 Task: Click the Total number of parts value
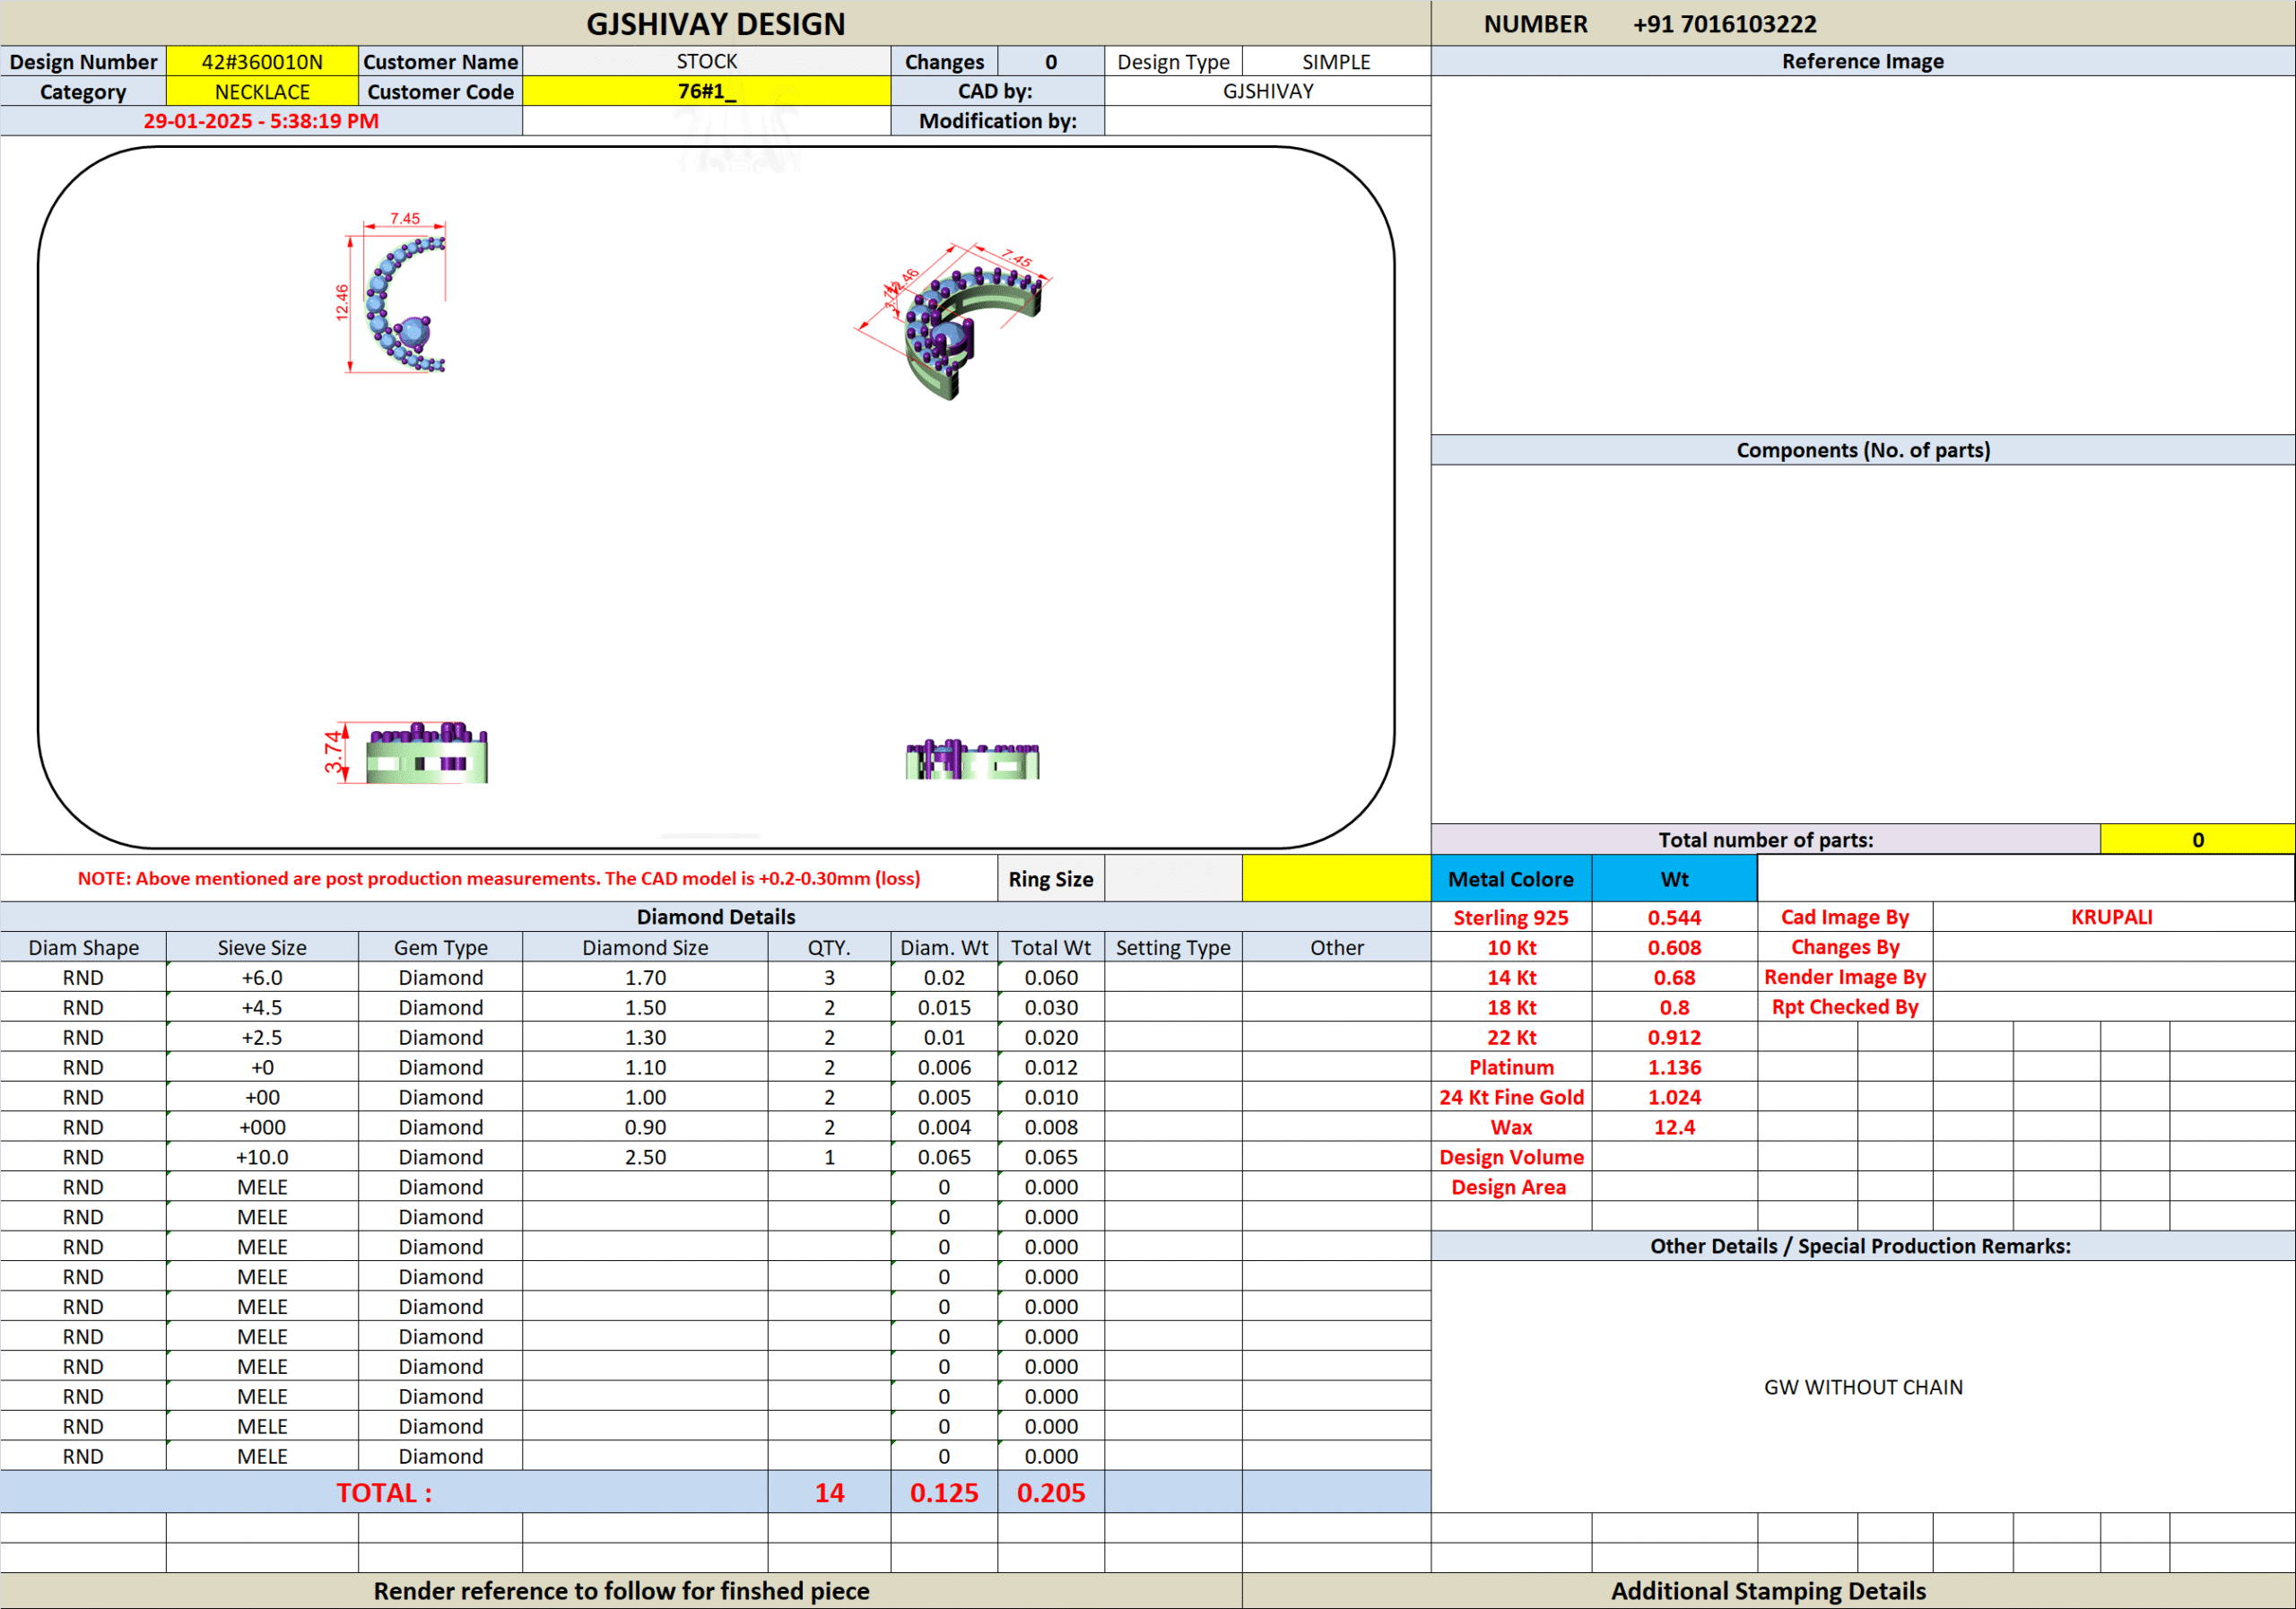coord(2197,840)
